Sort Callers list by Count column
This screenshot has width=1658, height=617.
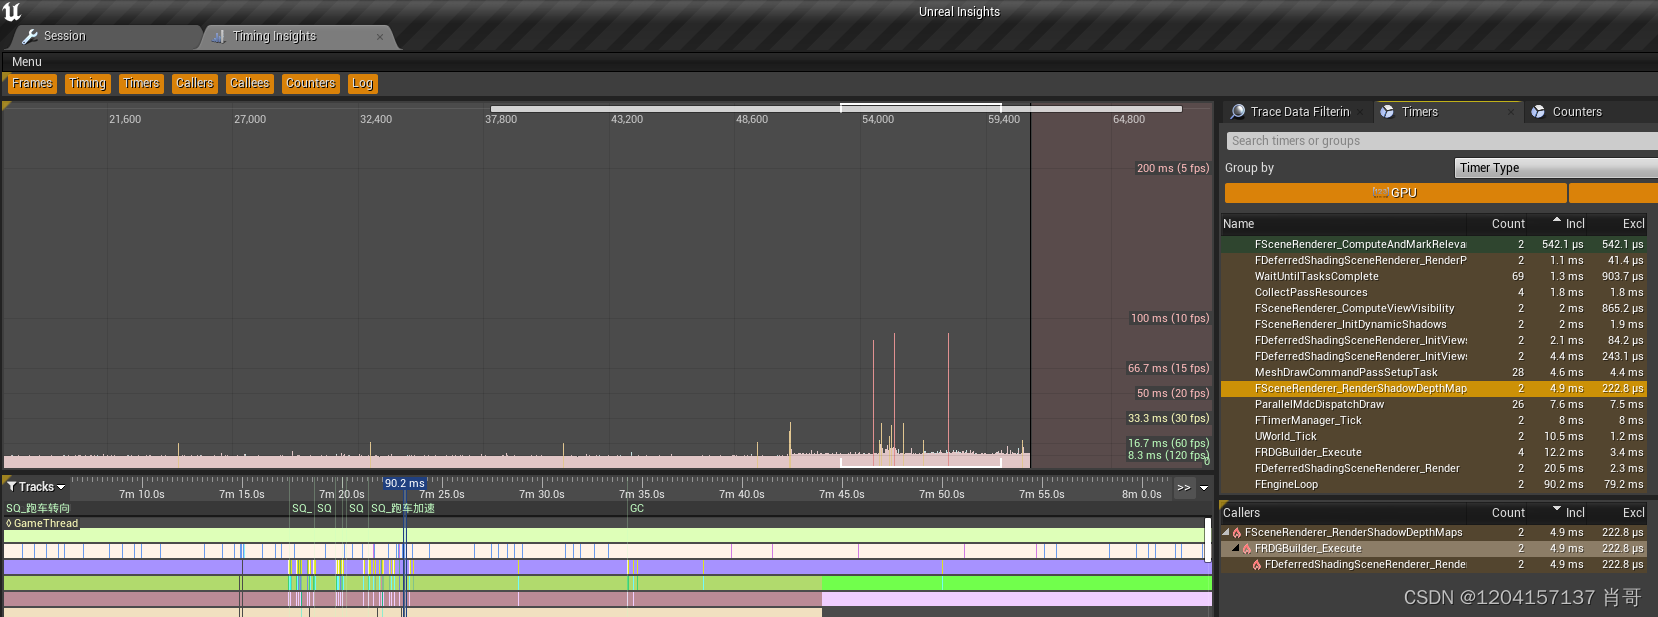tap(1498, 513)
